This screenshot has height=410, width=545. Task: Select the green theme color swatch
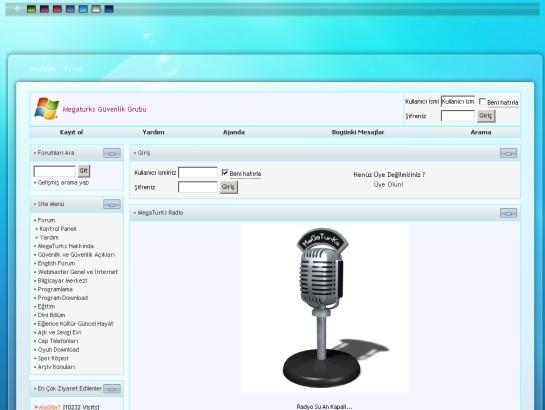point(31,9)
